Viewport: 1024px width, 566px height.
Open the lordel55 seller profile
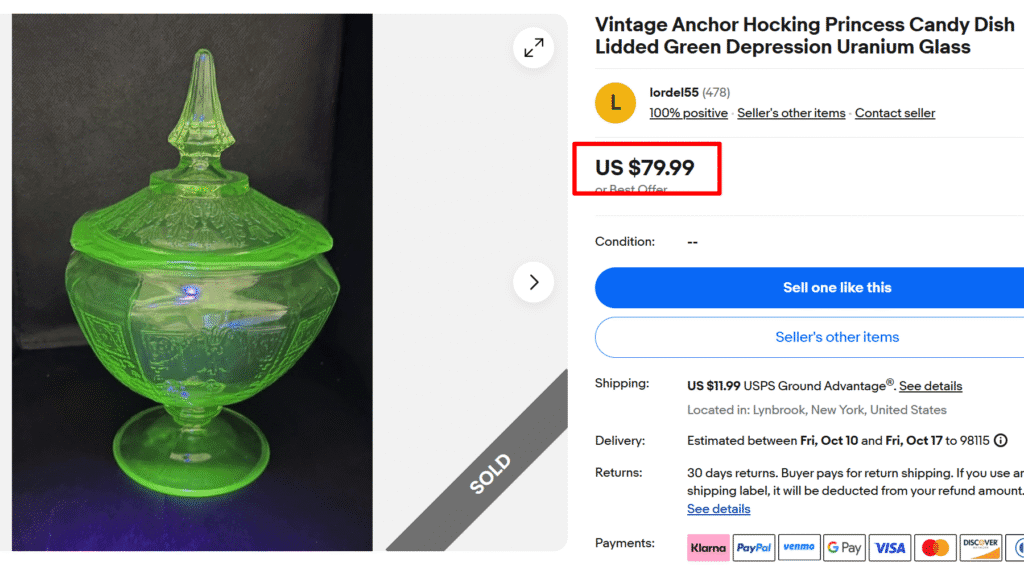pyautogui.click(x=674, y=93)
